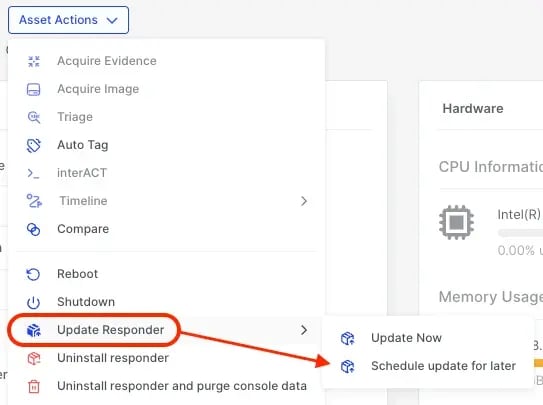Open the Asset Actions dropdown
Image resolution: width=543 pixels, height=405 pixels.
pyautogui.click(x=69, y=20)
